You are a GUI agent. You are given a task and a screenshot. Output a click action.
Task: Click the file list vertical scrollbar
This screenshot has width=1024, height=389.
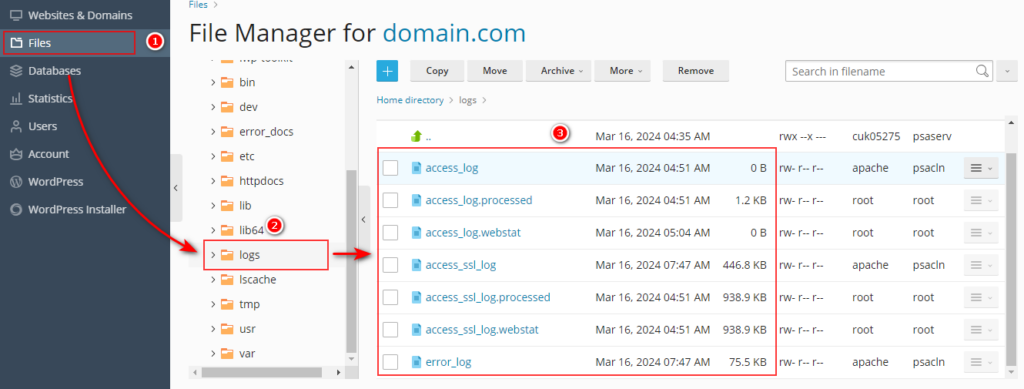click(x=1012, y=258)
